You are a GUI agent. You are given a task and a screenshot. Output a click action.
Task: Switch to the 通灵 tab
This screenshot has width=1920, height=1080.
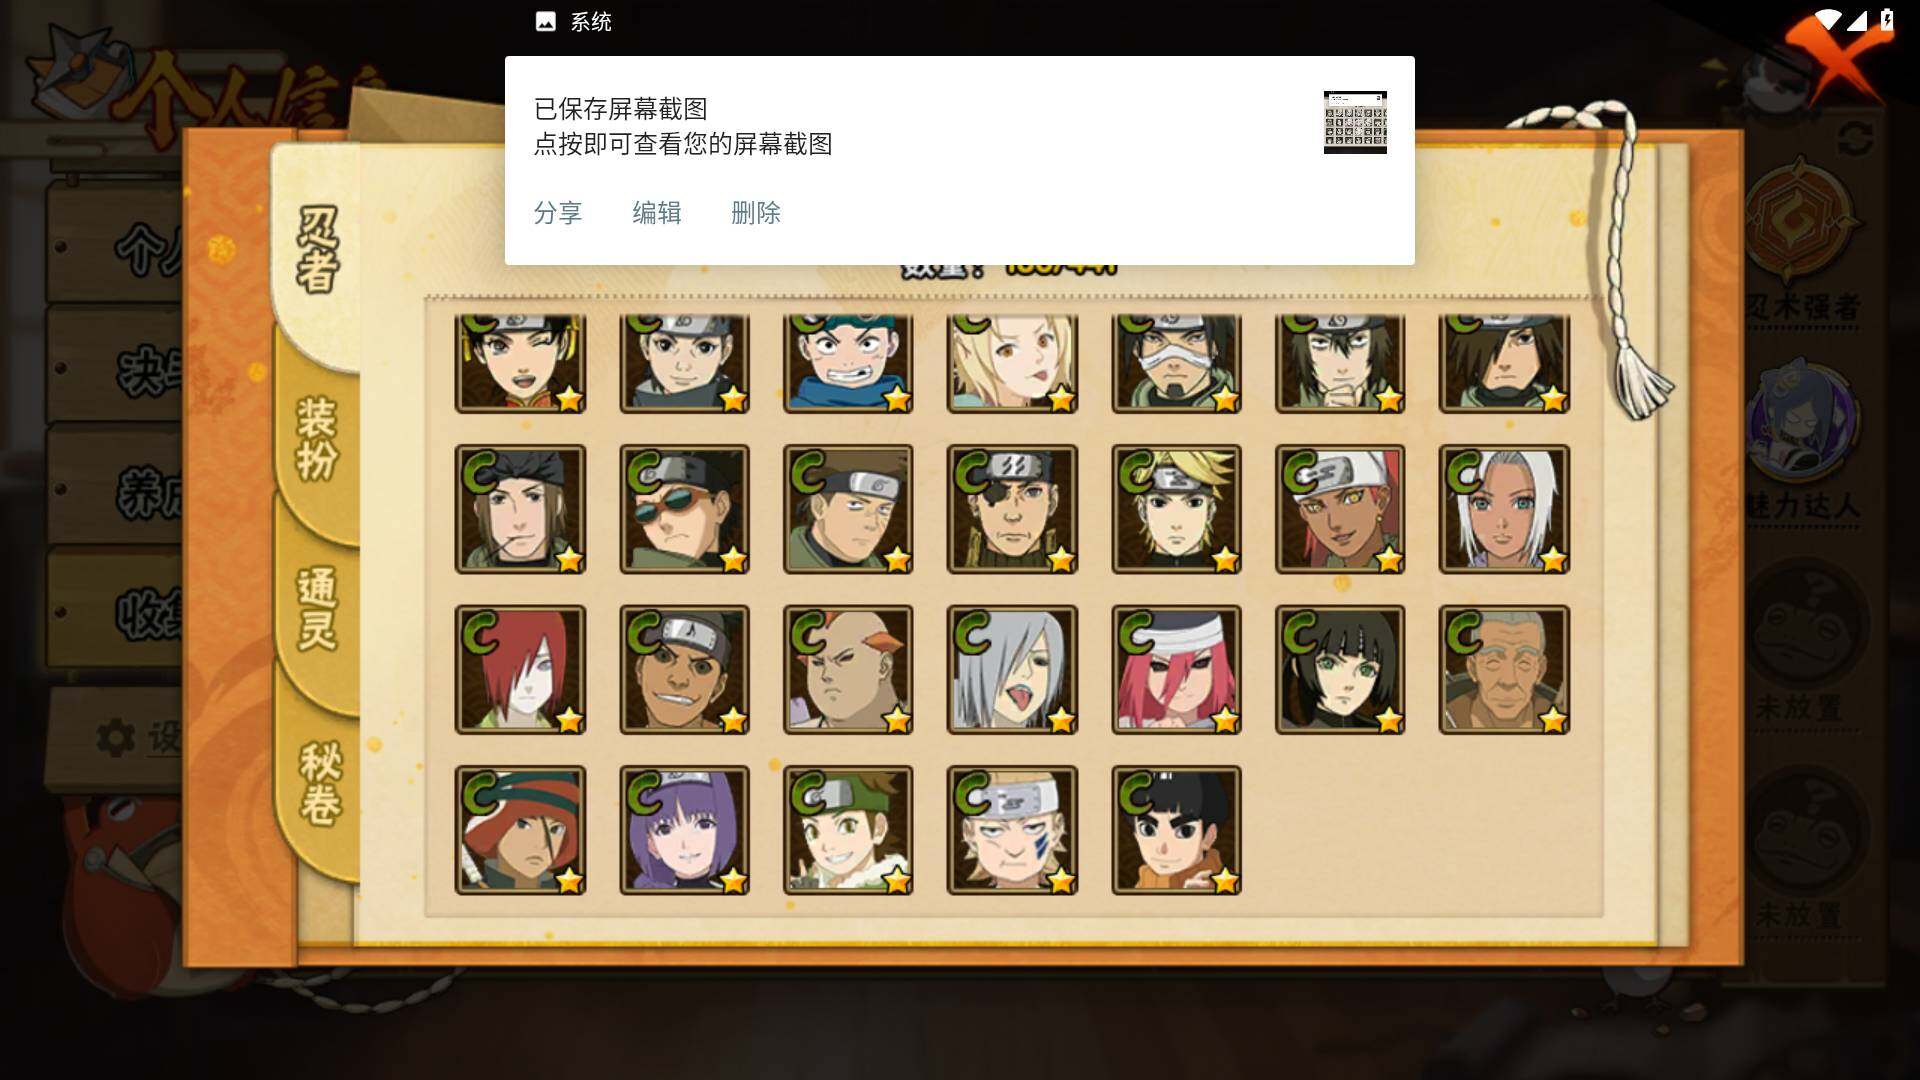coord(318,608)
